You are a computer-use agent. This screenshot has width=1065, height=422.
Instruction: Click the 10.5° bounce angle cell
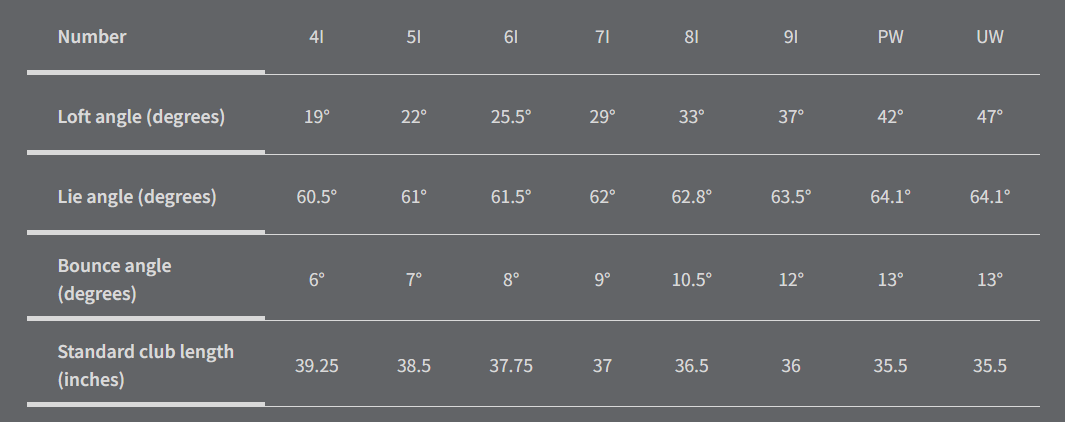click(x=691, y=280)
